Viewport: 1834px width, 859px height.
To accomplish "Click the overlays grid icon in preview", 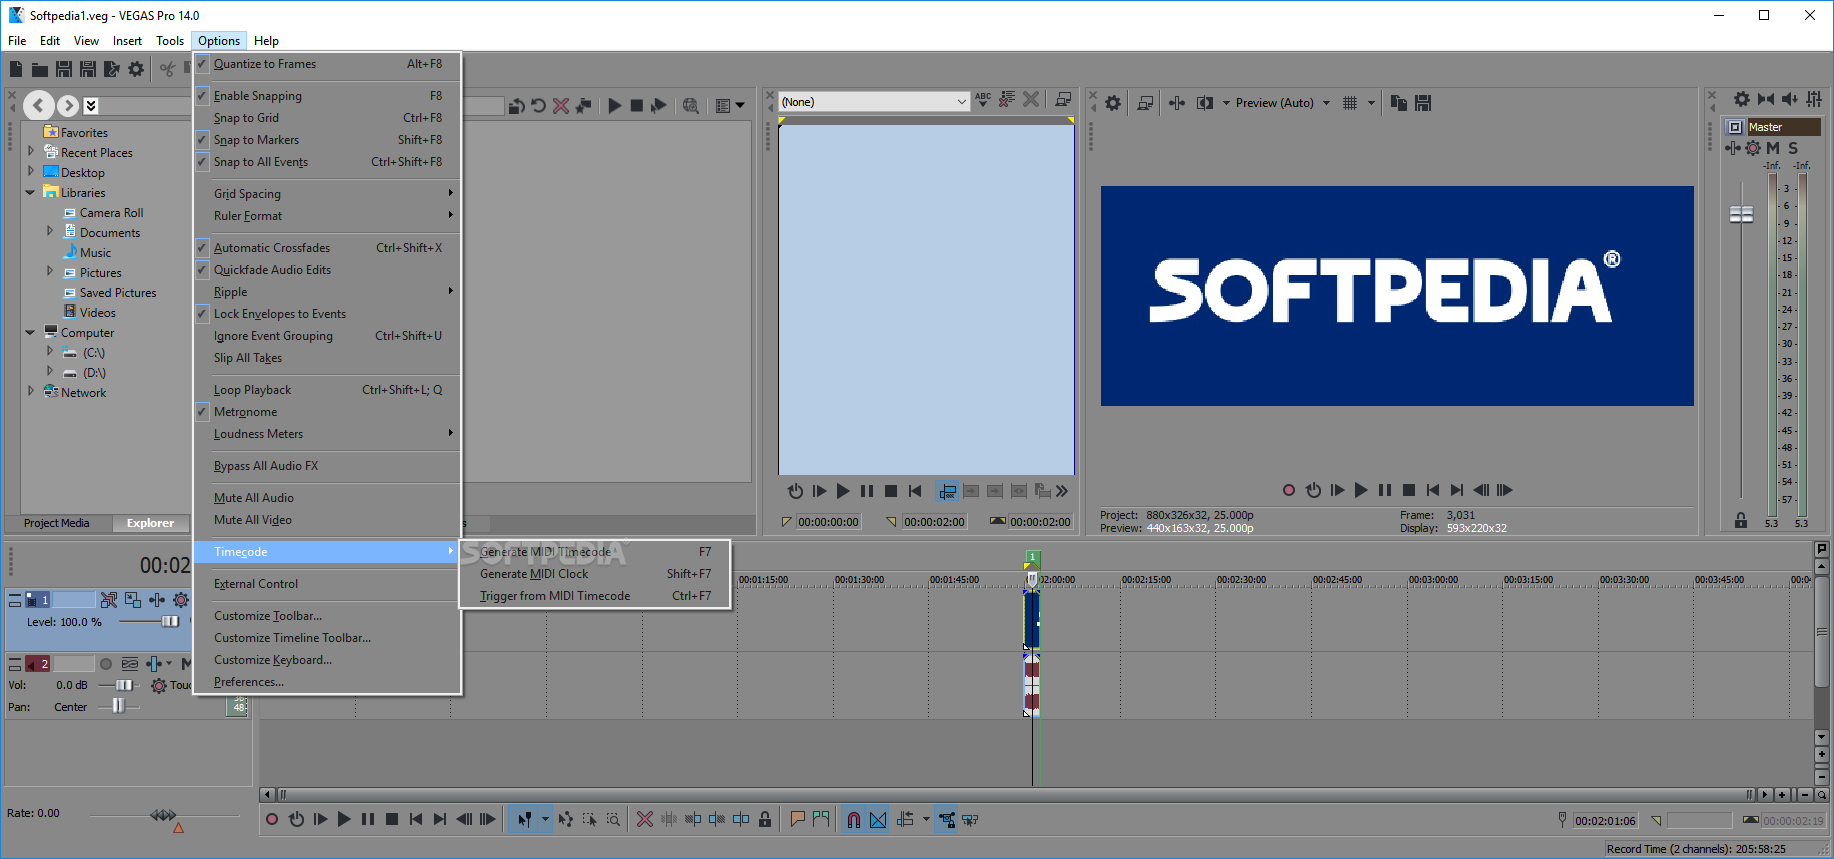I will (1350, 103).
